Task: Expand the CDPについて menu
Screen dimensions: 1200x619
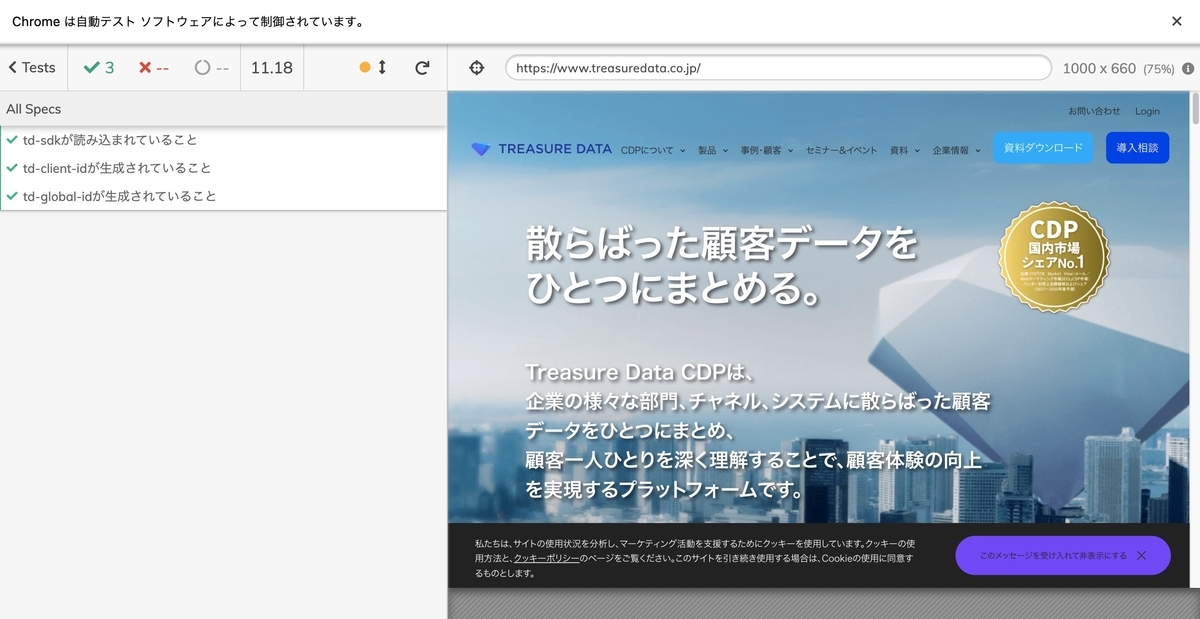Action: [x=652, y=150]
